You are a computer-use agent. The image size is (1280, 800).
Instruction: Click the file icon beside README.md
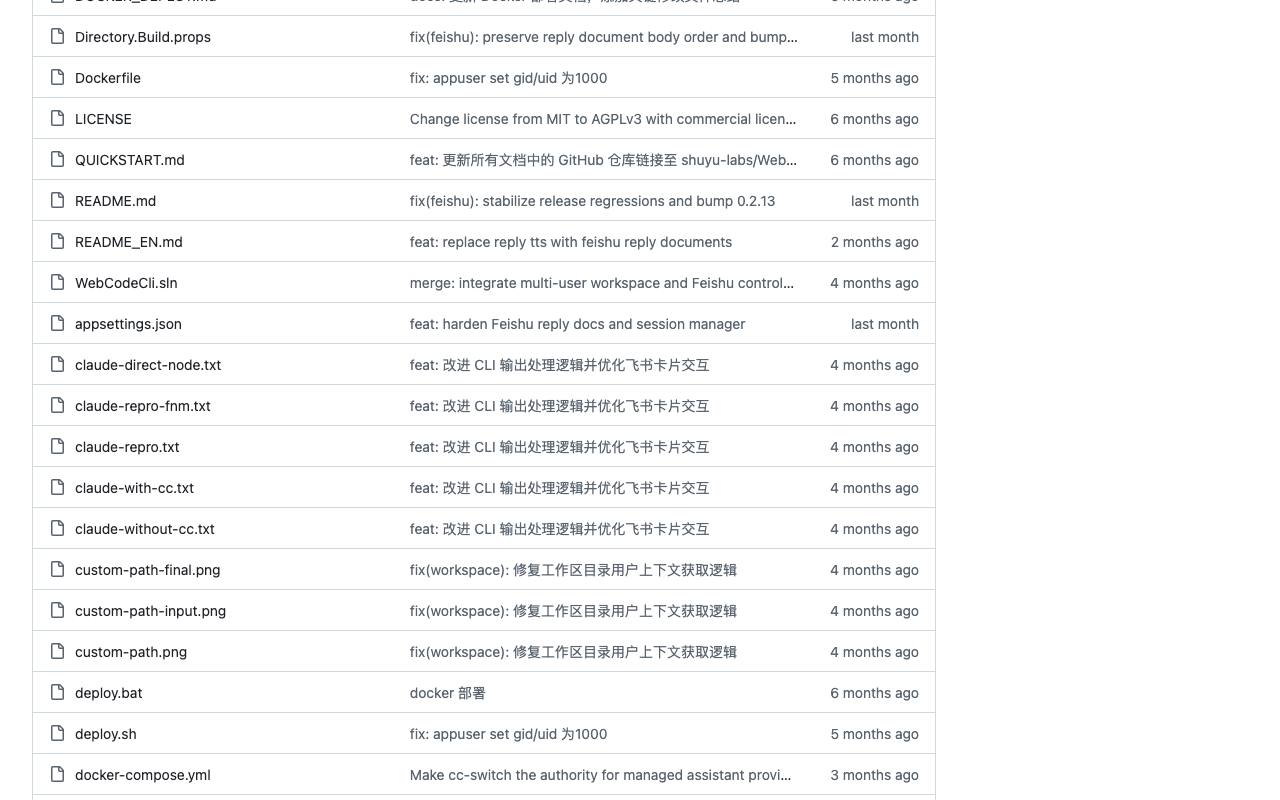pyautogui.click(x=58, y=201)
